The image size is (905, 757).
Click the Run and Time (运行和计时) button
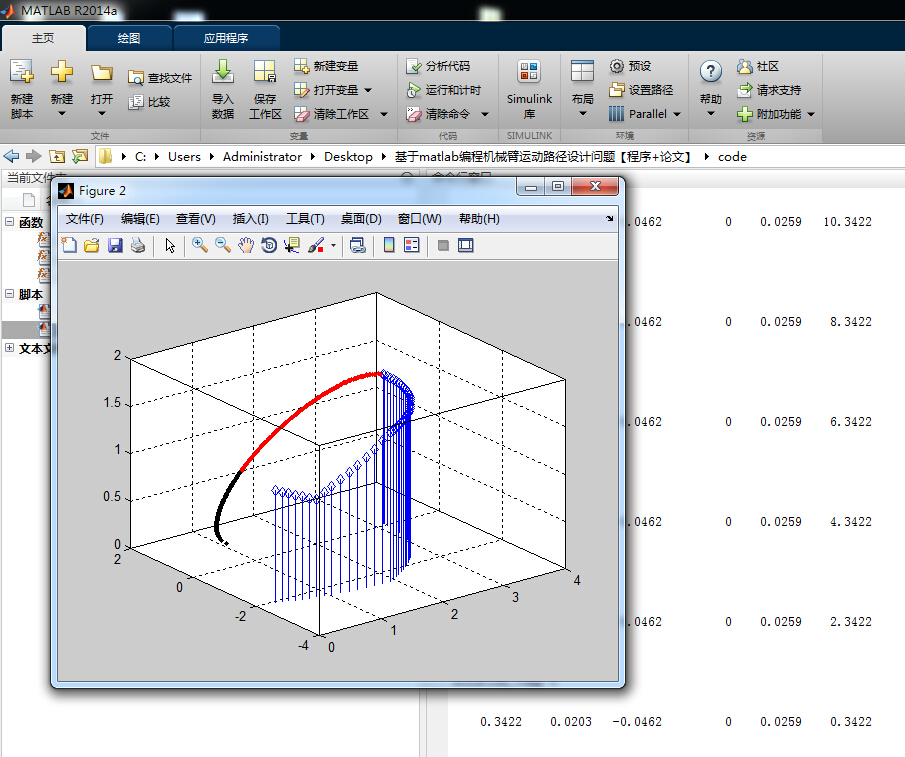click(x=443, y=90)
